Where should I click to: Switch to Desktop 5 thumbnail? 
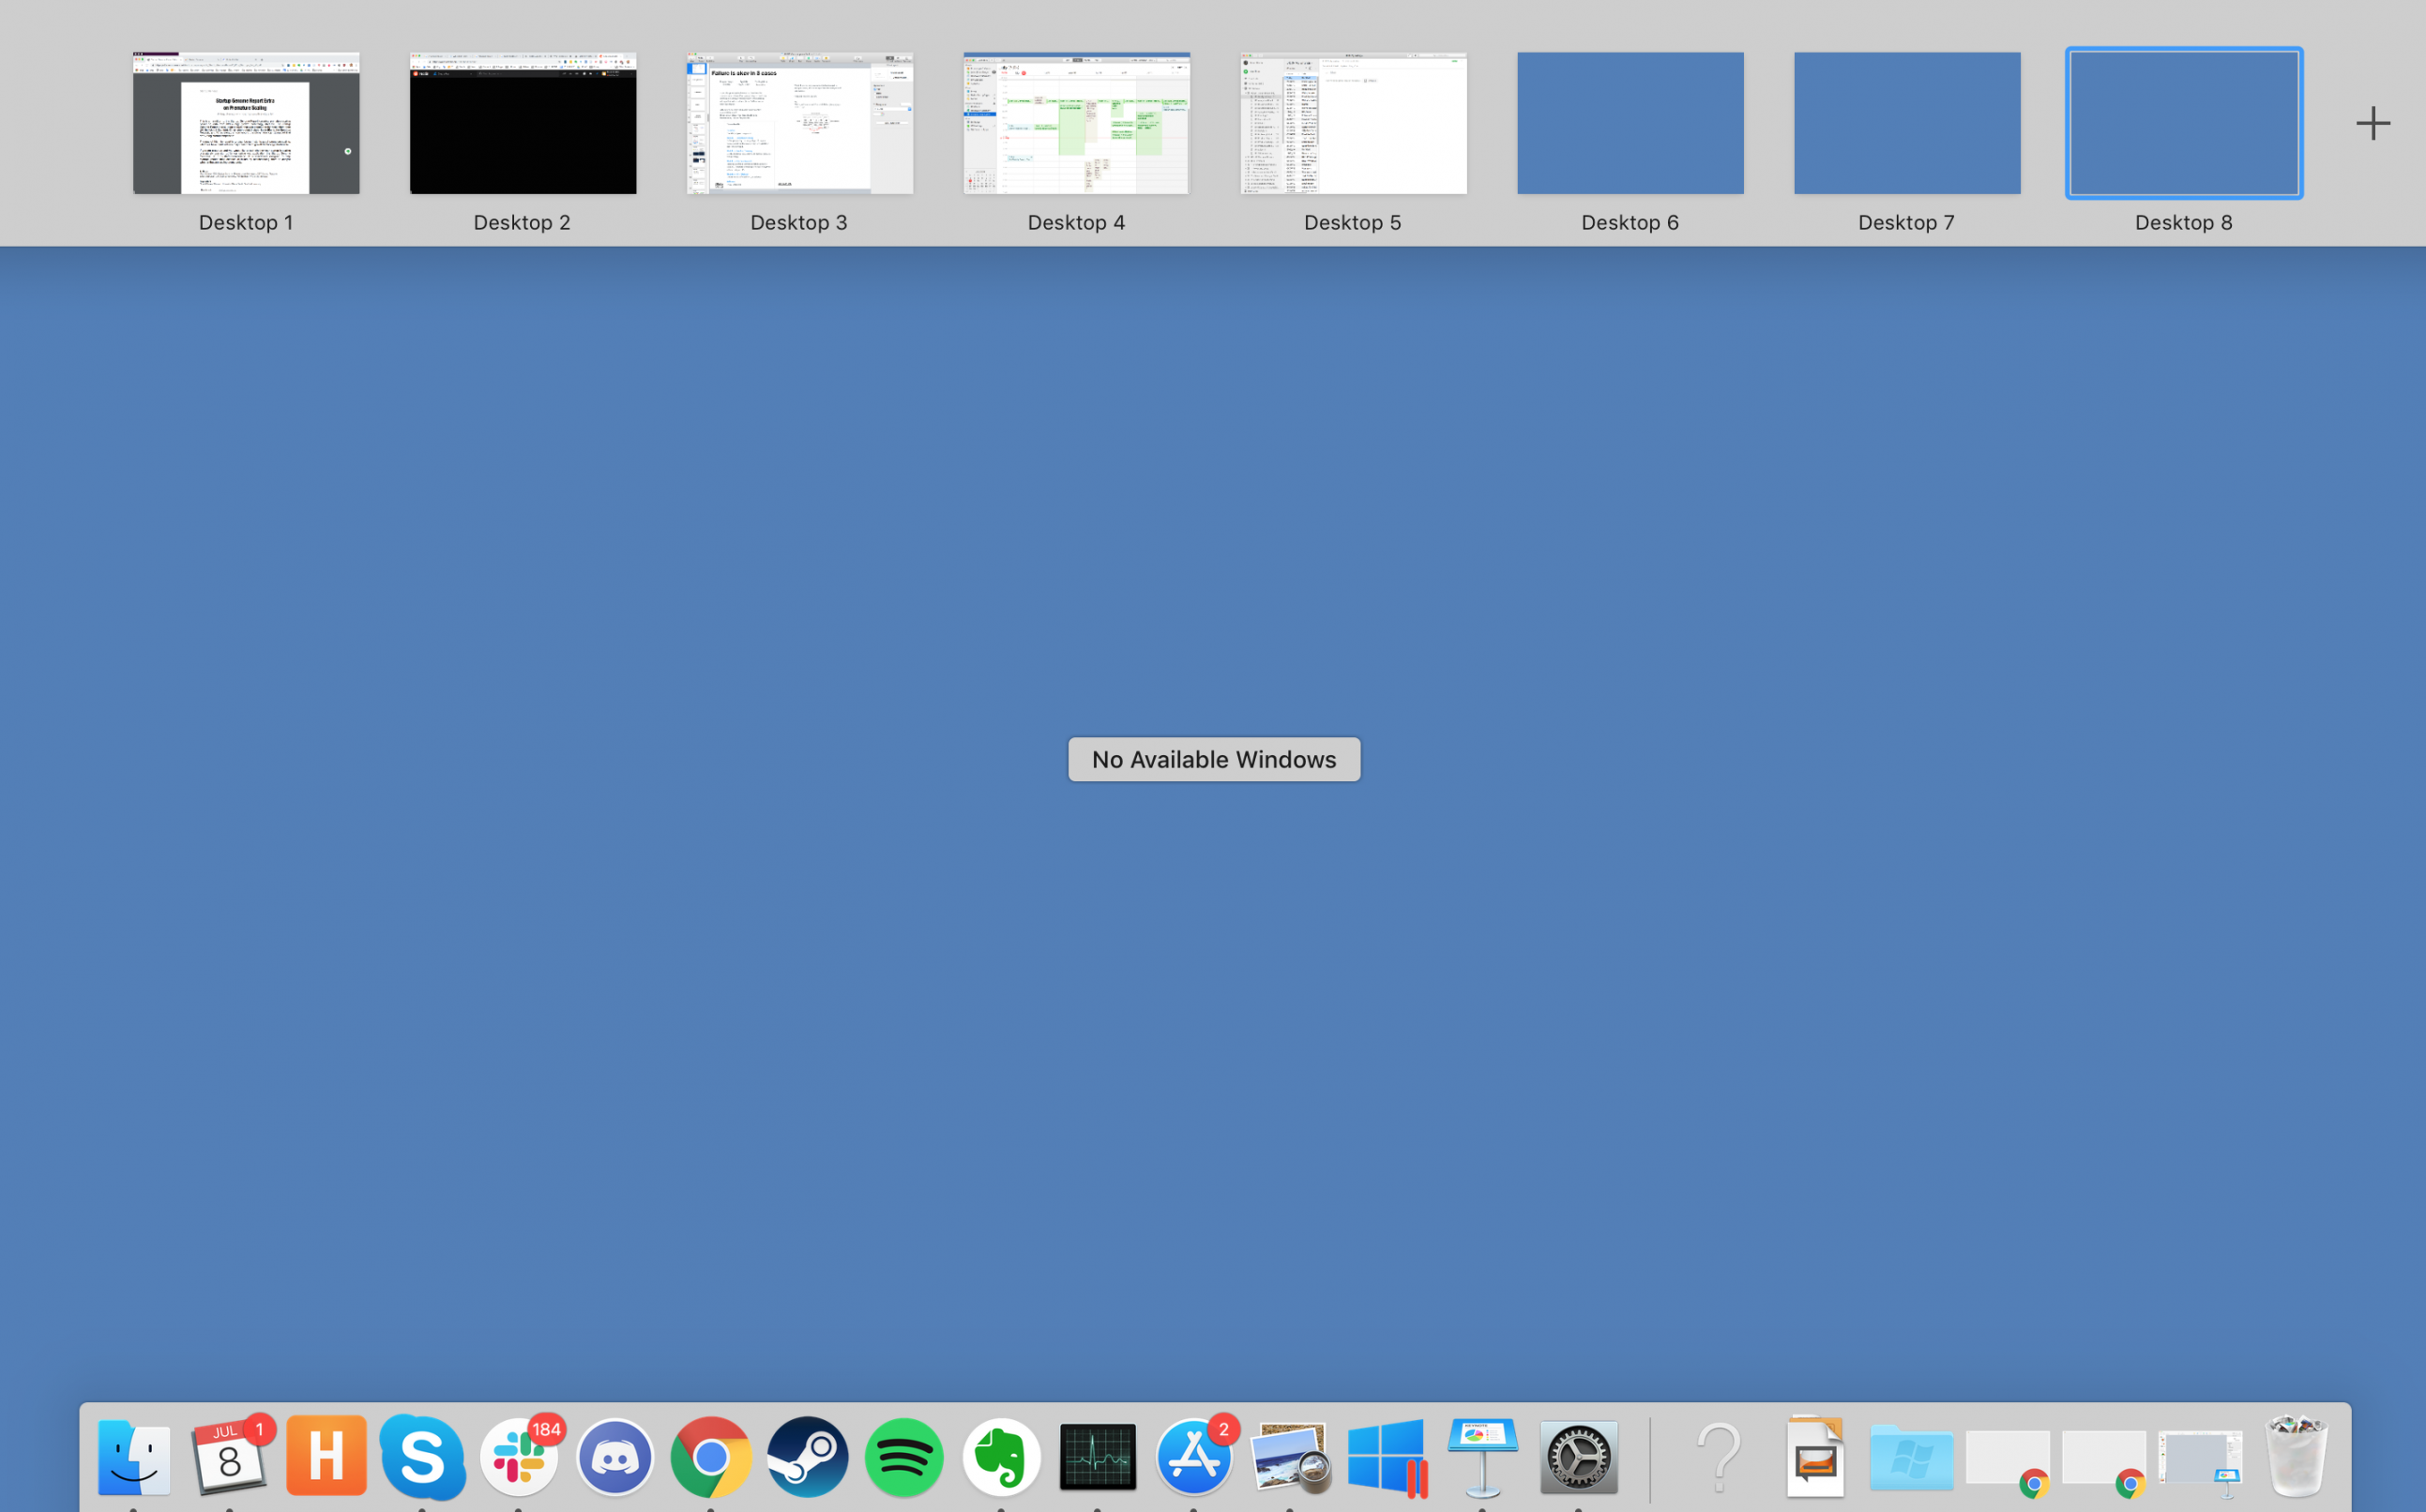point(1354,123)
